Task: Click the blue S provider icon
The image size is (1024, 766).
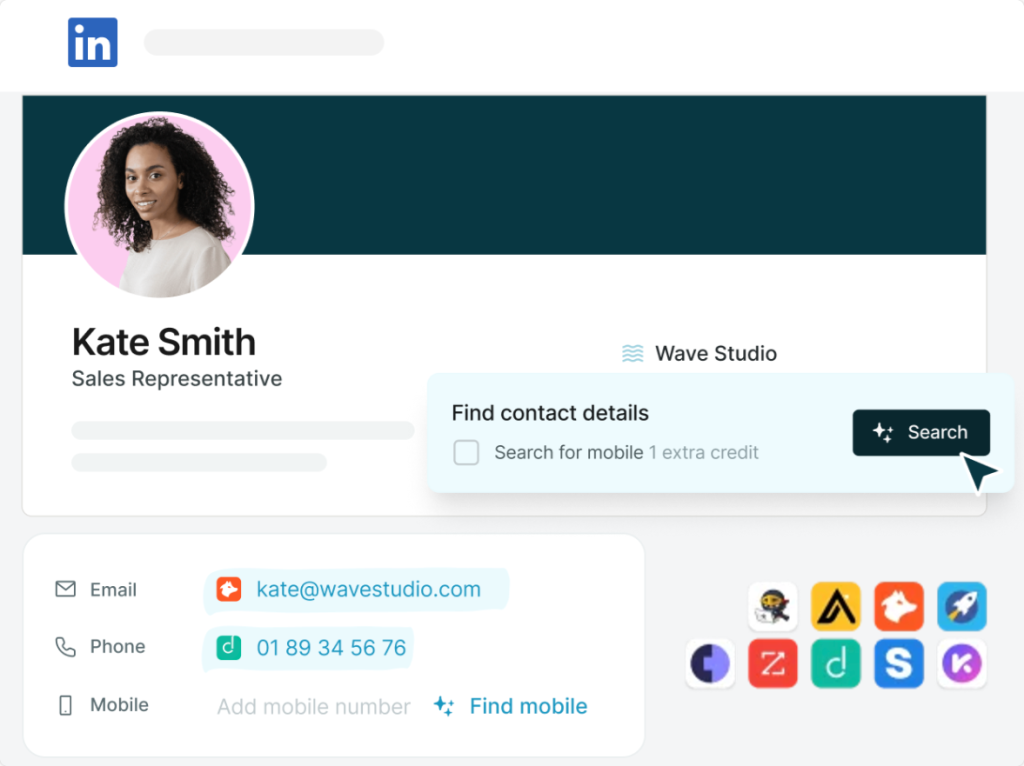Action: (898, 664)
